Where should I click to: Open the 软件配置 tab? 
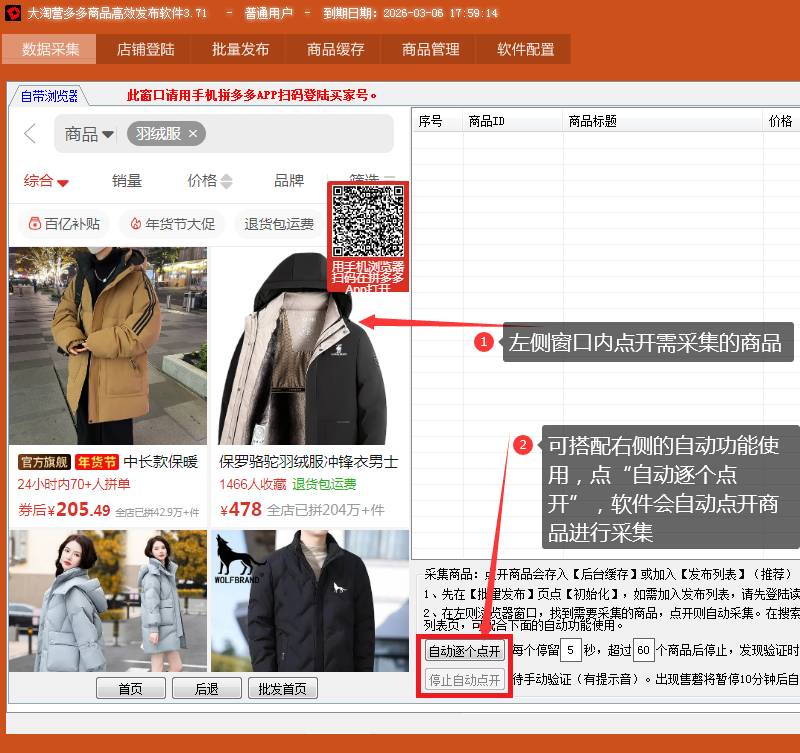(x=525, y=49)
